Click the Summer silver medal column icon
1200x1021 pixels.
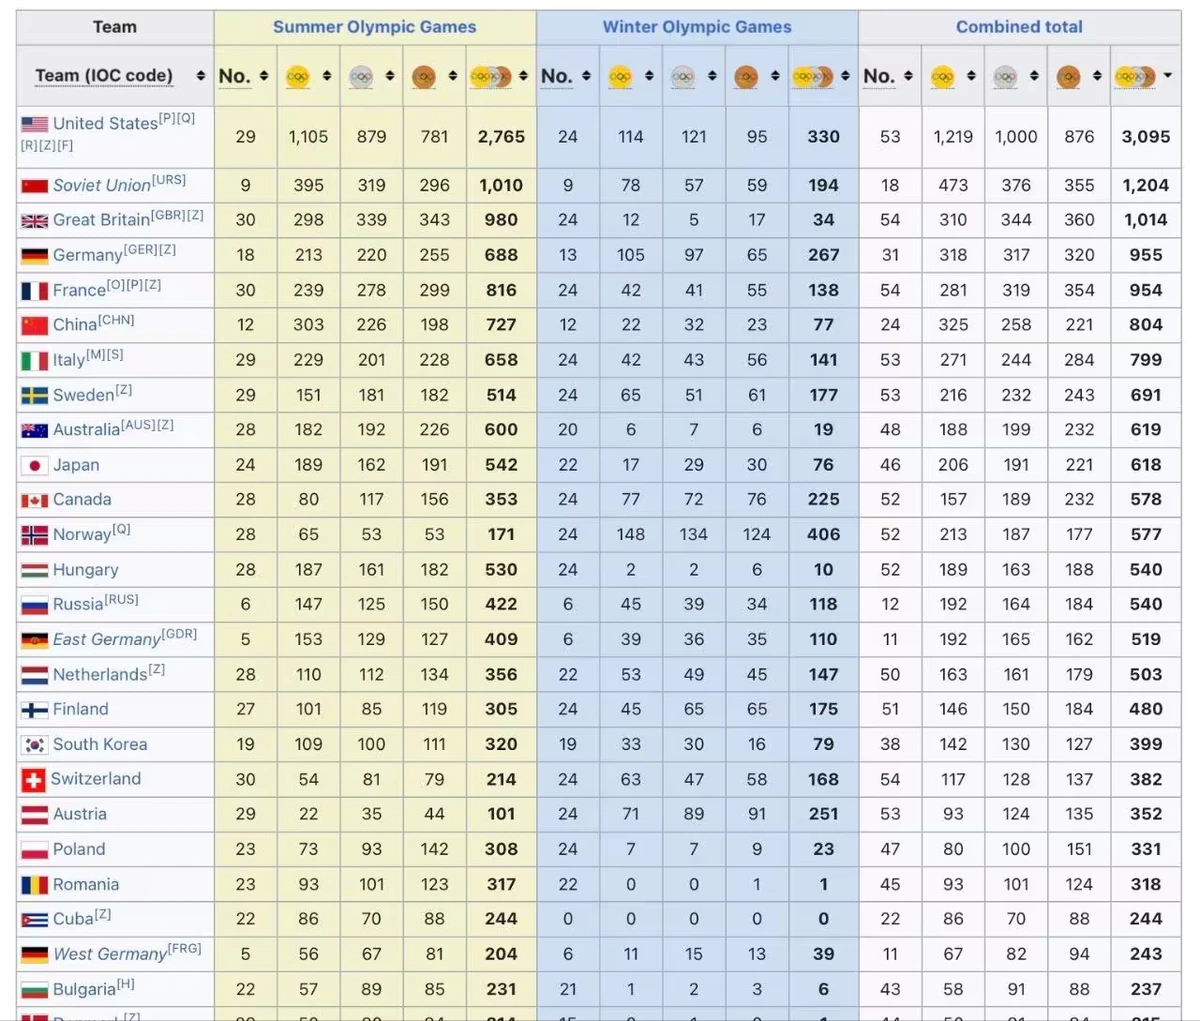[x=360, y=76]
